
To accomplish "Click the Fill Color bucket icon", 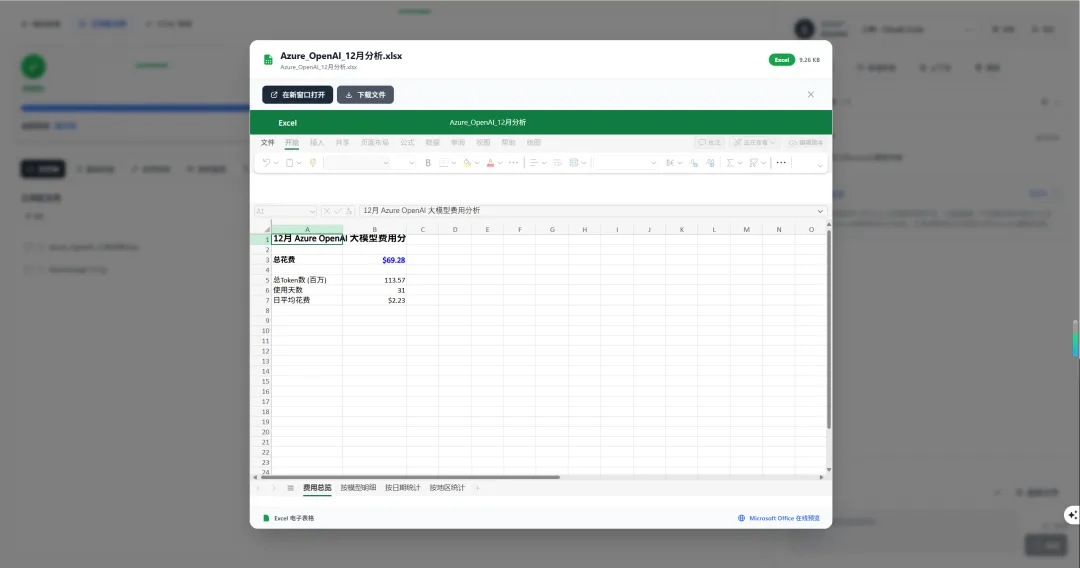I will pyautogui.click(x=467, y=163).
